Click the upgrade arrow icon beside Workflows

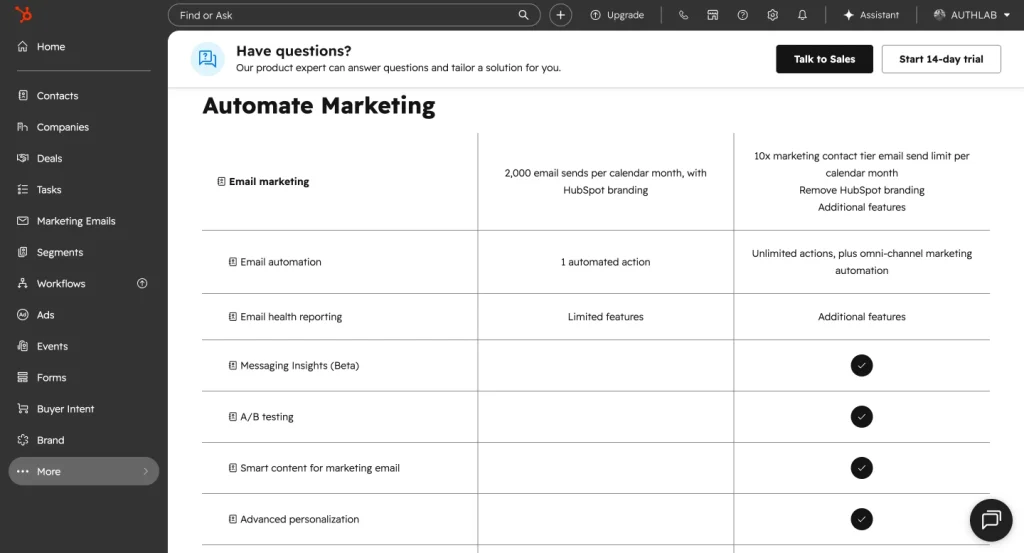[142, 283]
